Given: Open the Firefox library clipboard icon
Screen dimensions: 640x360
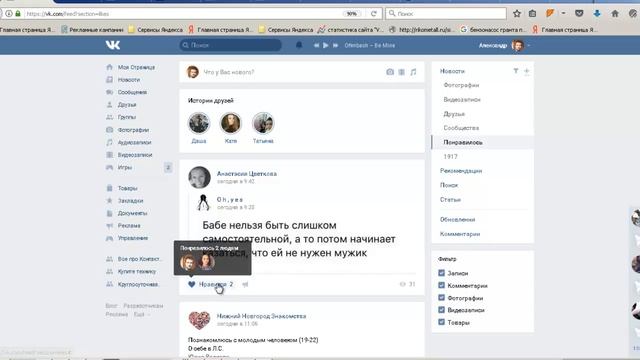Looking at the screenshot, I should [x=532, y=13].
